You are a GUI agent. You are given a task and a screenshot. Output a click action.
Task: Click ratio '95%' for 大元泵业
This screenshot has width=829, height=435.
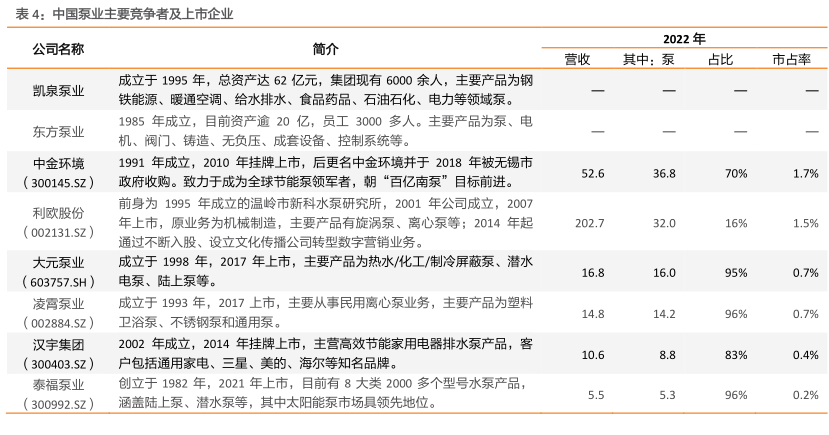coord(736,273)
